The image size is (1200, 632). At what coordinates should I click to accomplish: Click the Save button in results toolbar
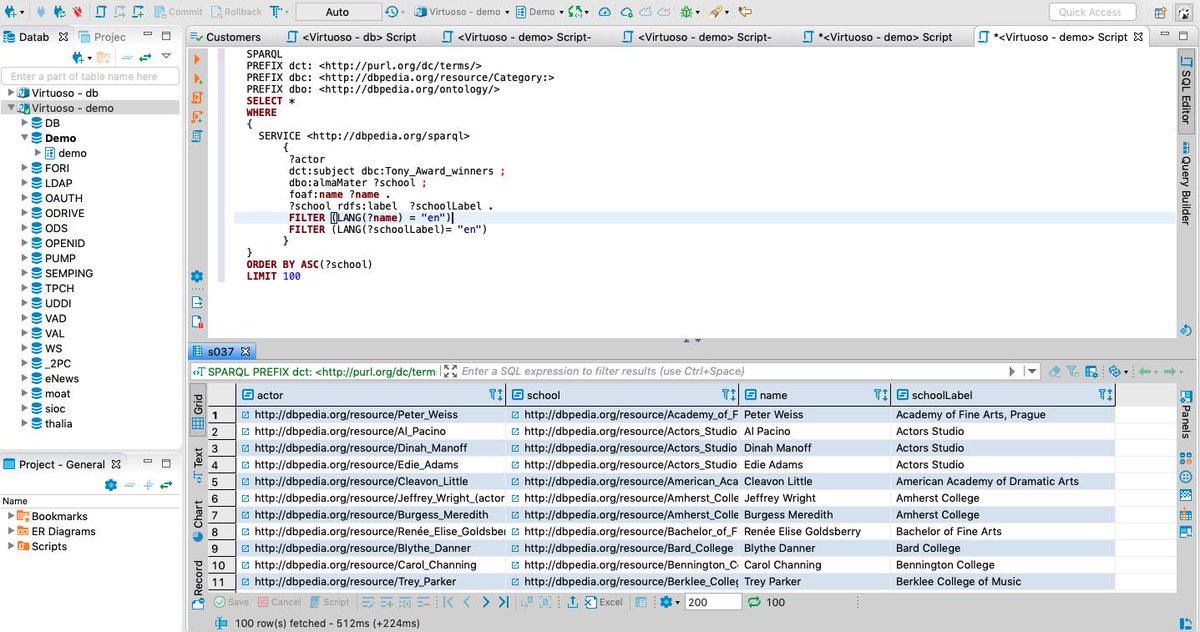(x=231, y=602)
